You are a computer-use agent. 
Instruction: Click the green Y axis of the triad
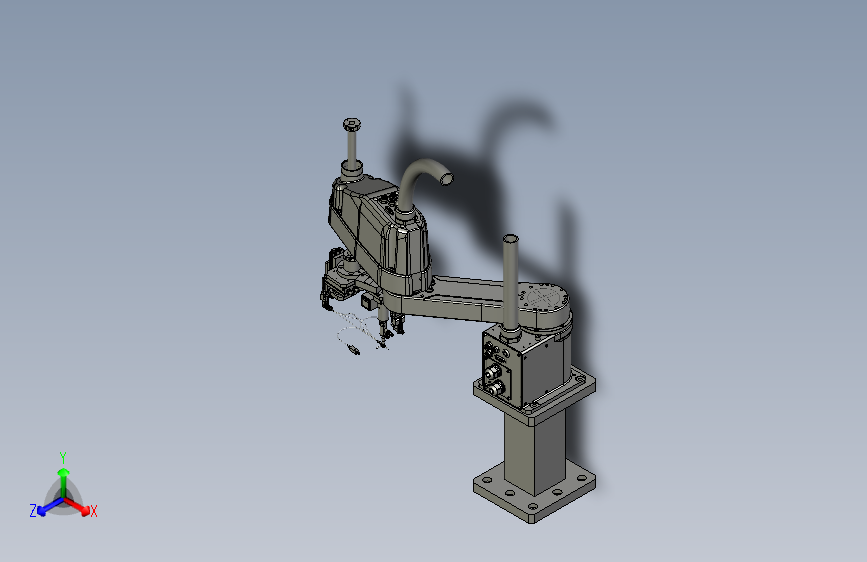coord(64,483)
